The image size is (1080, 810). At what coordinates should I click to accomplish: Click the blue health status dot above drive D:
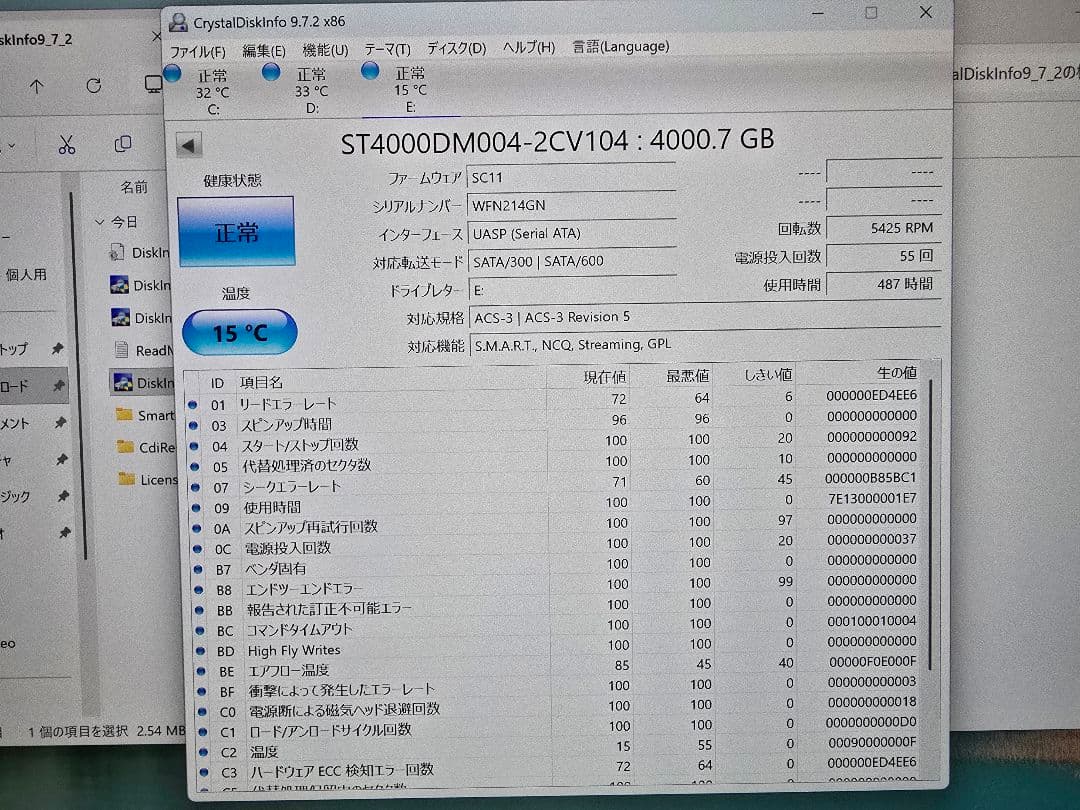pos(269,72)
